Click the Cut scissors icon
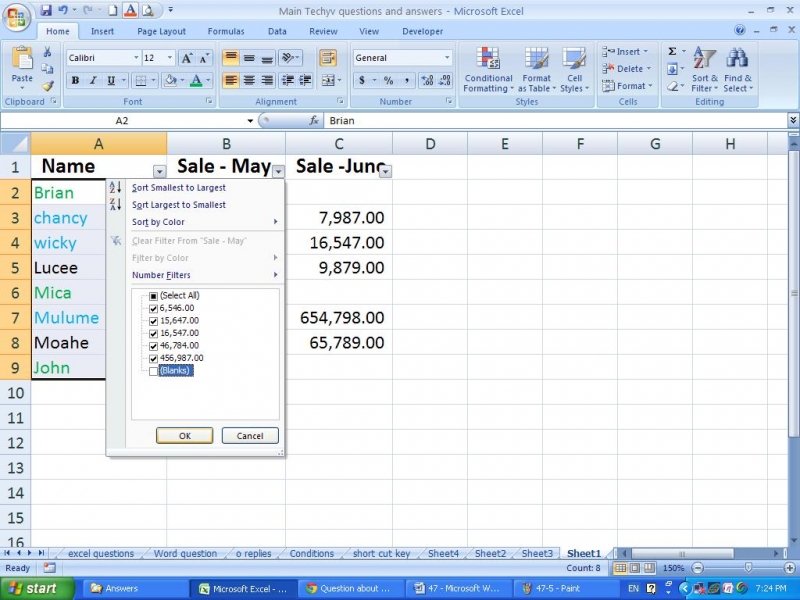The width and height of the screenshot is (800, 600). click(47, 52)
